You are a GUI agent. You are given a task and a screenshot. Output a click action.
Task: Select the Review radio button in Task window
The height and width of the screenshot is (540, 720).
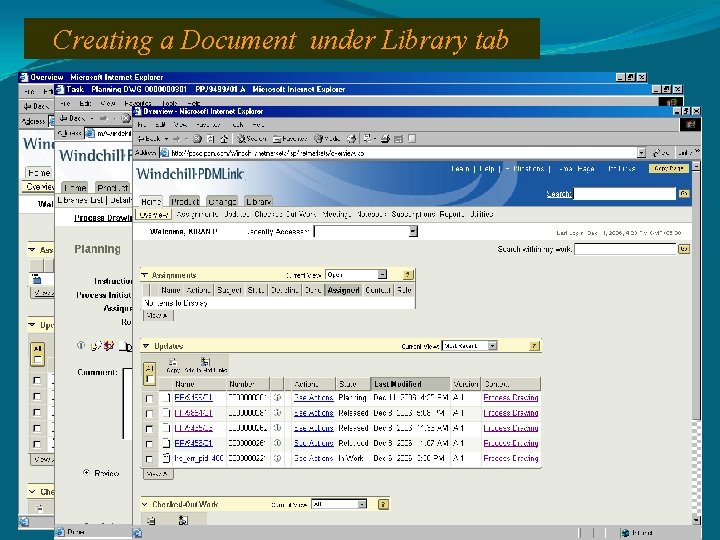tap(86, 472)
